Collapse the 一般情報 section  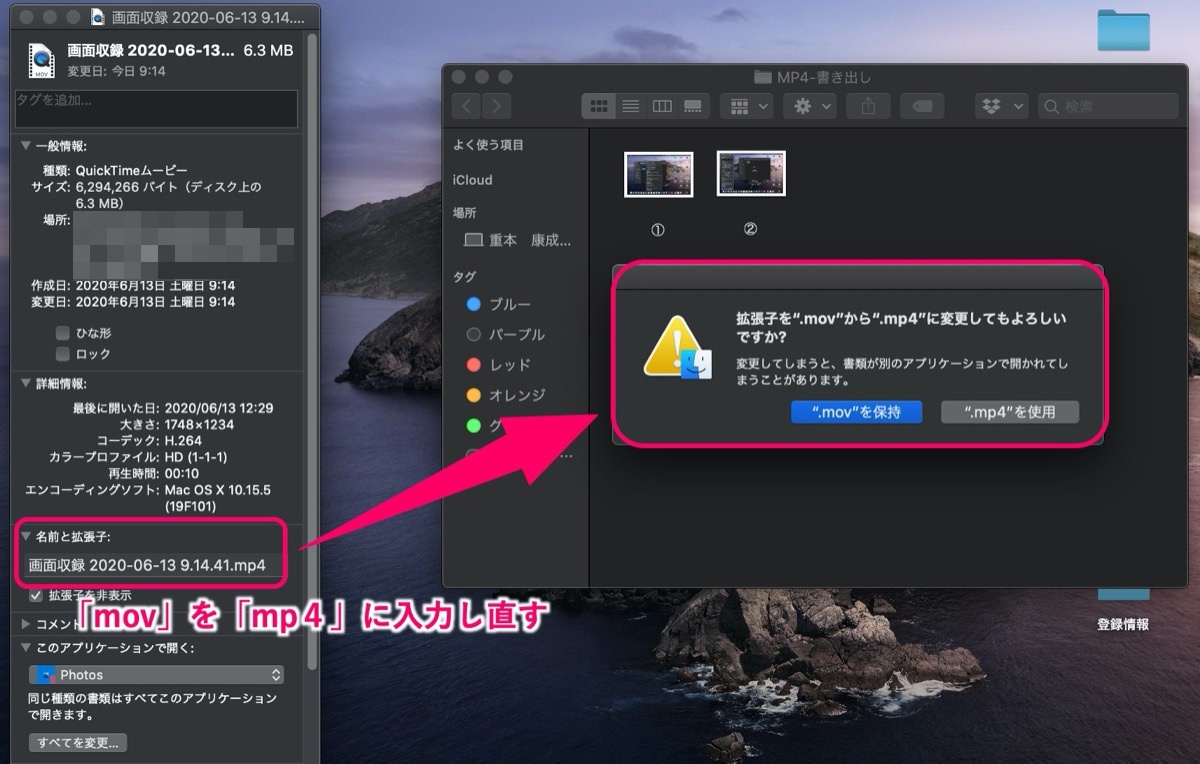[26, 145]
